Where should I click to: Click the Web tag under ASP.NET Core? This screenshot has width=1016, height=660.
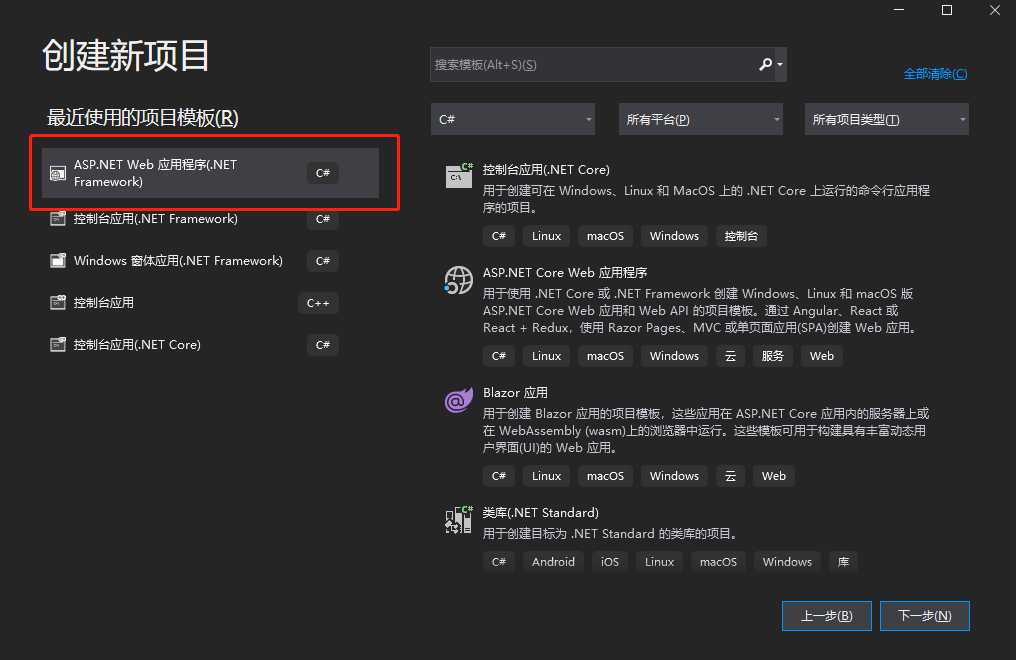click(822, 356)
